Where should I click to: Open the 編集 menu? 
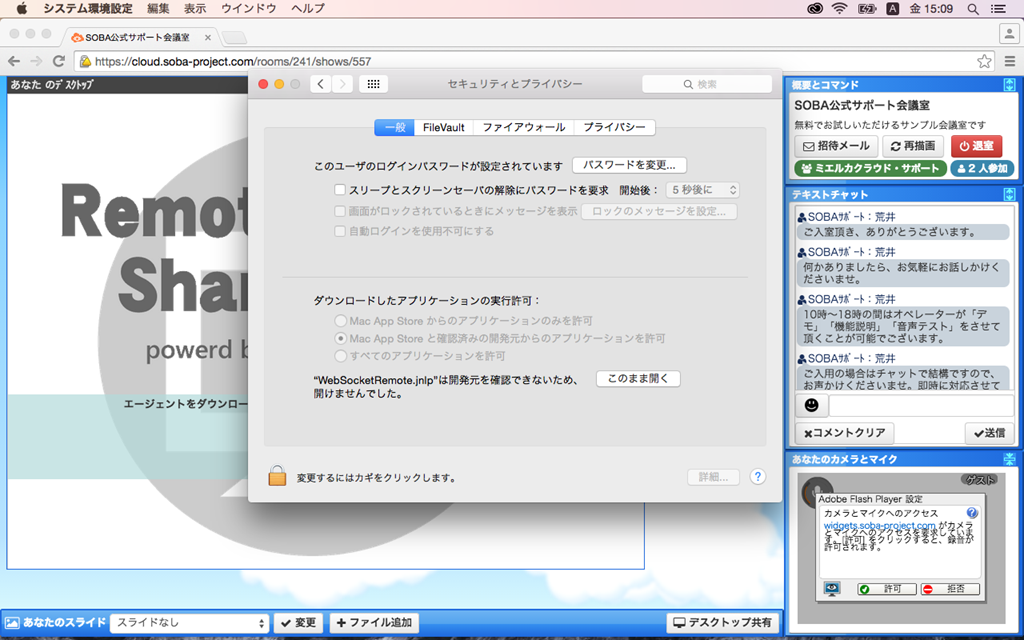[x=158, y=8]
